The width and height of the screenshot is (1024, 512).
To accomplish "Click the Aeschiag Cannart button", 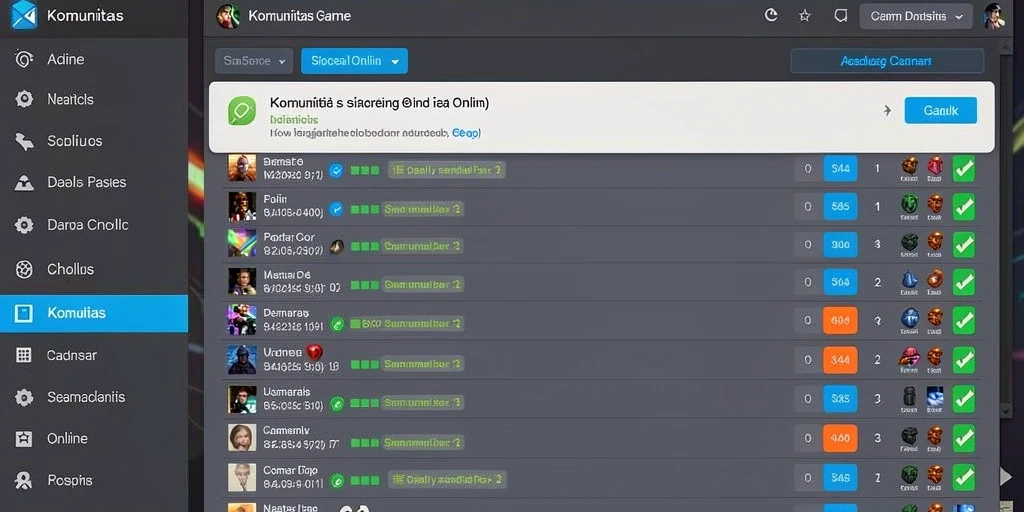I will [887, 61].
